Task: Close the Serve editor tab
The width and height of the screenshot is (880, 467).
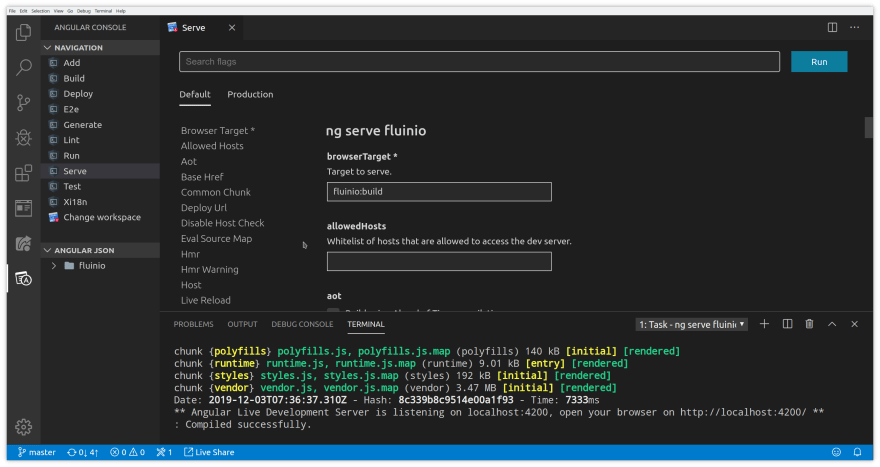Action: click(x=232, y=28)
